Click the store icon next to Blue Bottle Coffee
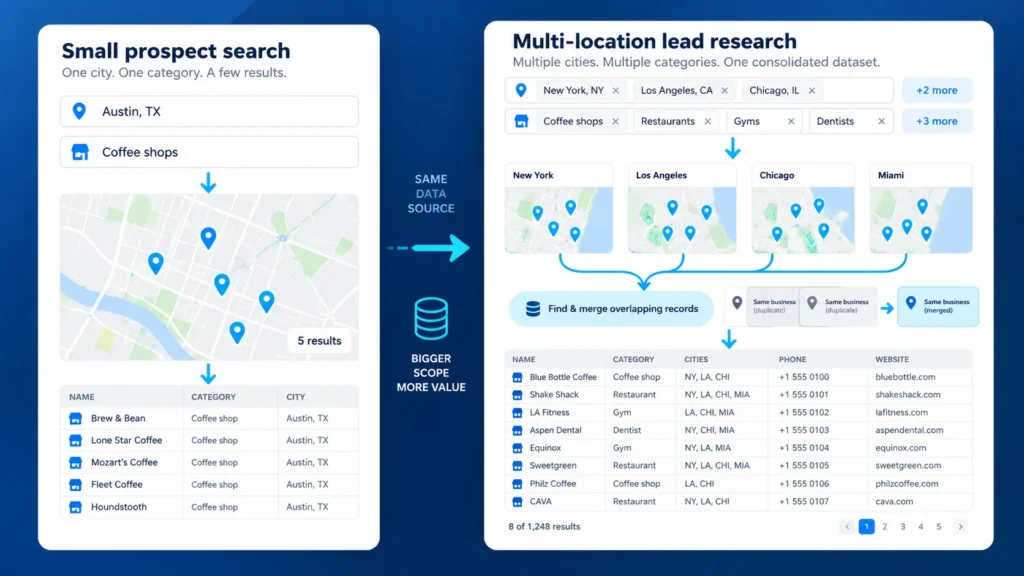 pos(517,377)
